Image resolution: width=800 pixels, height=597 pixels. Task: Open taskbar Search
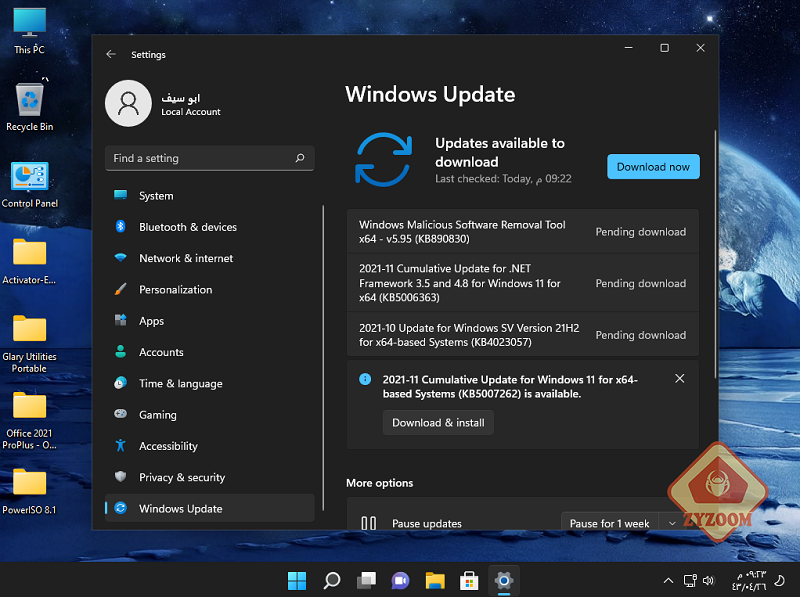pos(332,580)
